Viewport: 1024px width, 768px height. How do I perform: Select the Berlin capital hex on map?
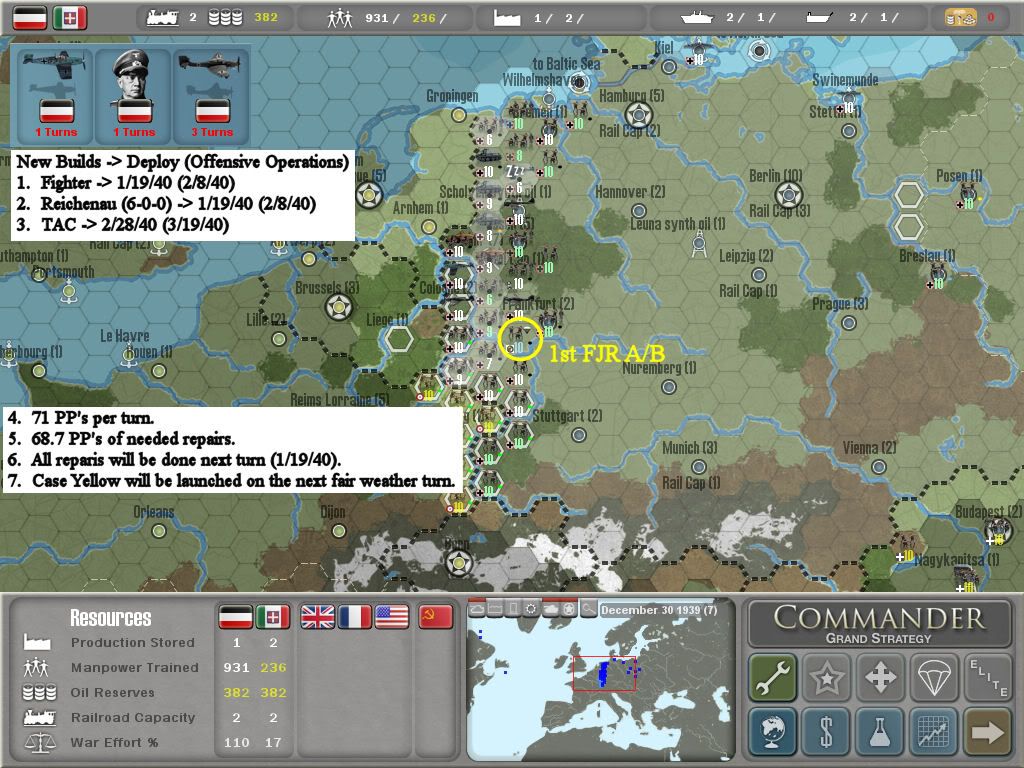click(x=788, y=195)
